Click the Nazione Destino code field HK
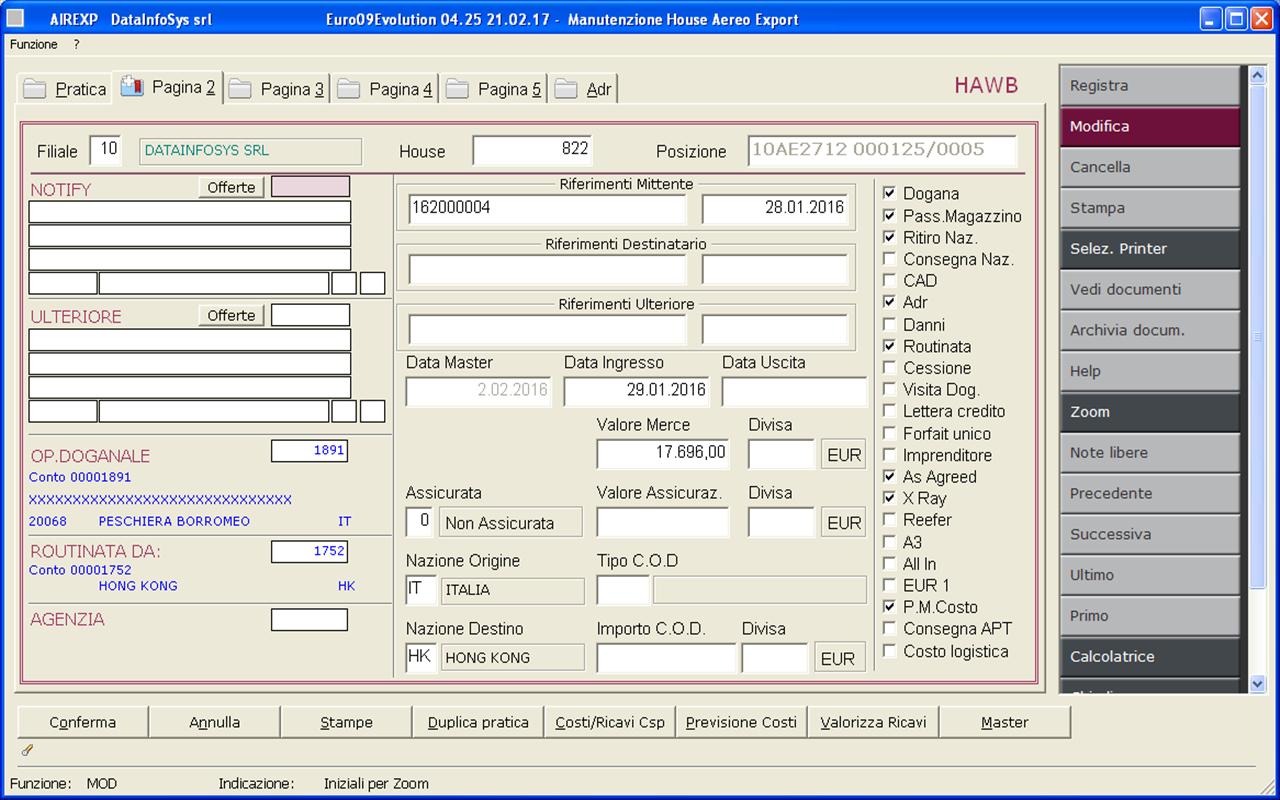Screen dimensions: 1280x800 tap(421, 658)
